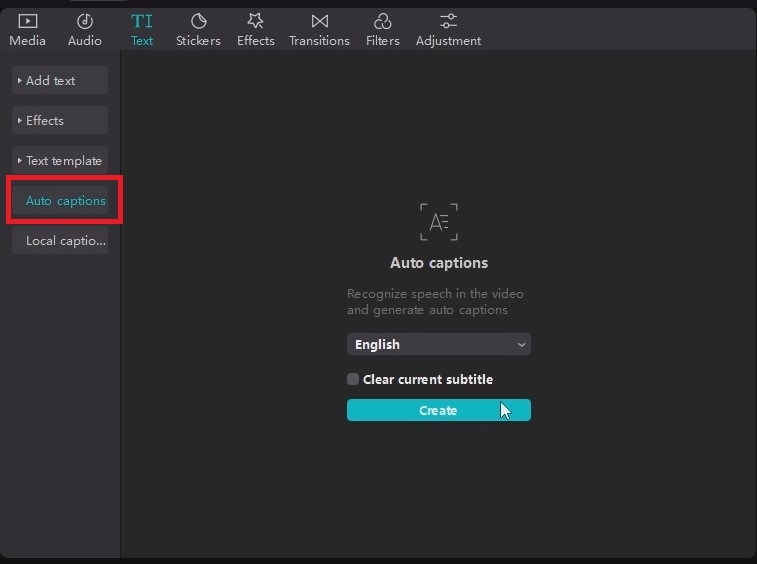Open the Adjustment sliders icon
Viewport: 757px width, 564px height.
(448, 21)
